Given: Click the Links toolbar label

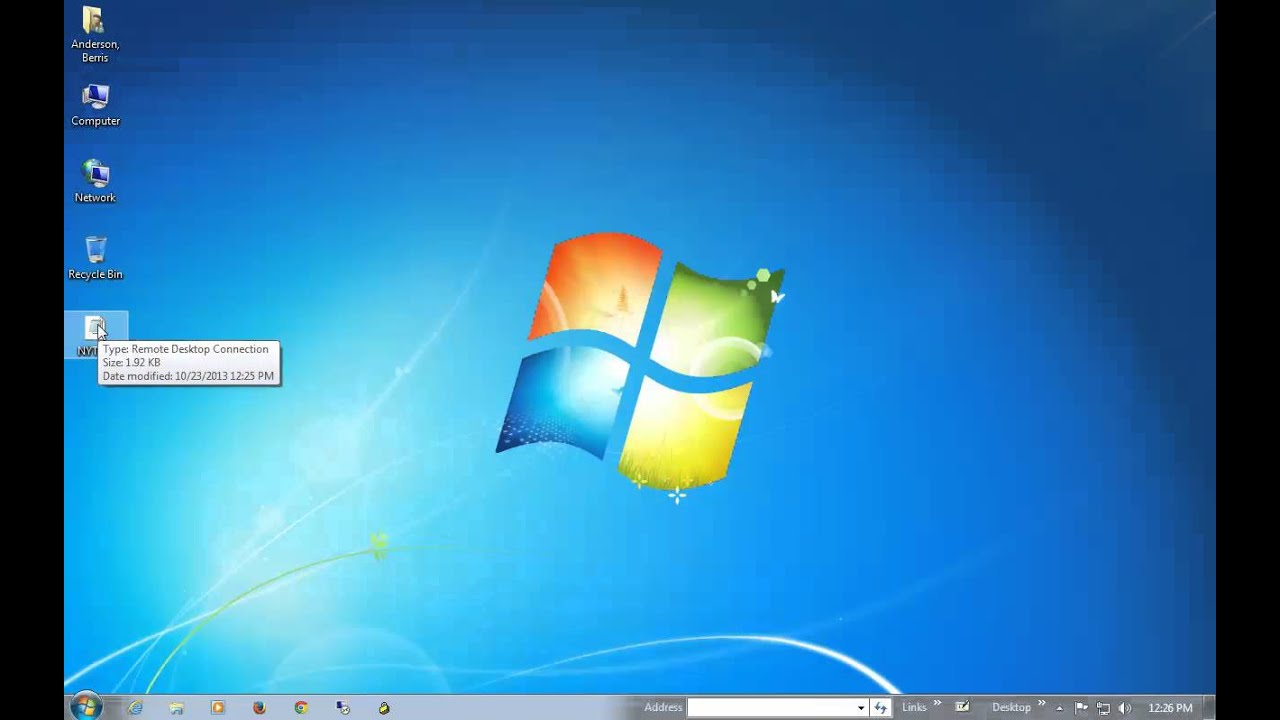Looking at the screenshot, I should click(914, 707).
